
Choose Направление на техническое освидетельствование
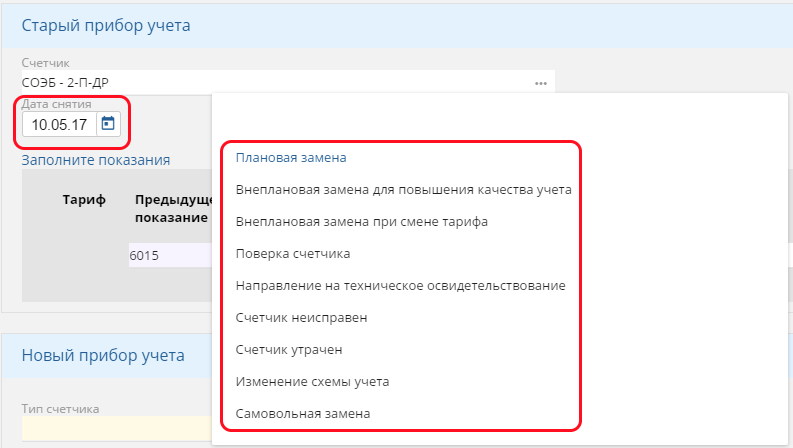[x=400, y=286]
